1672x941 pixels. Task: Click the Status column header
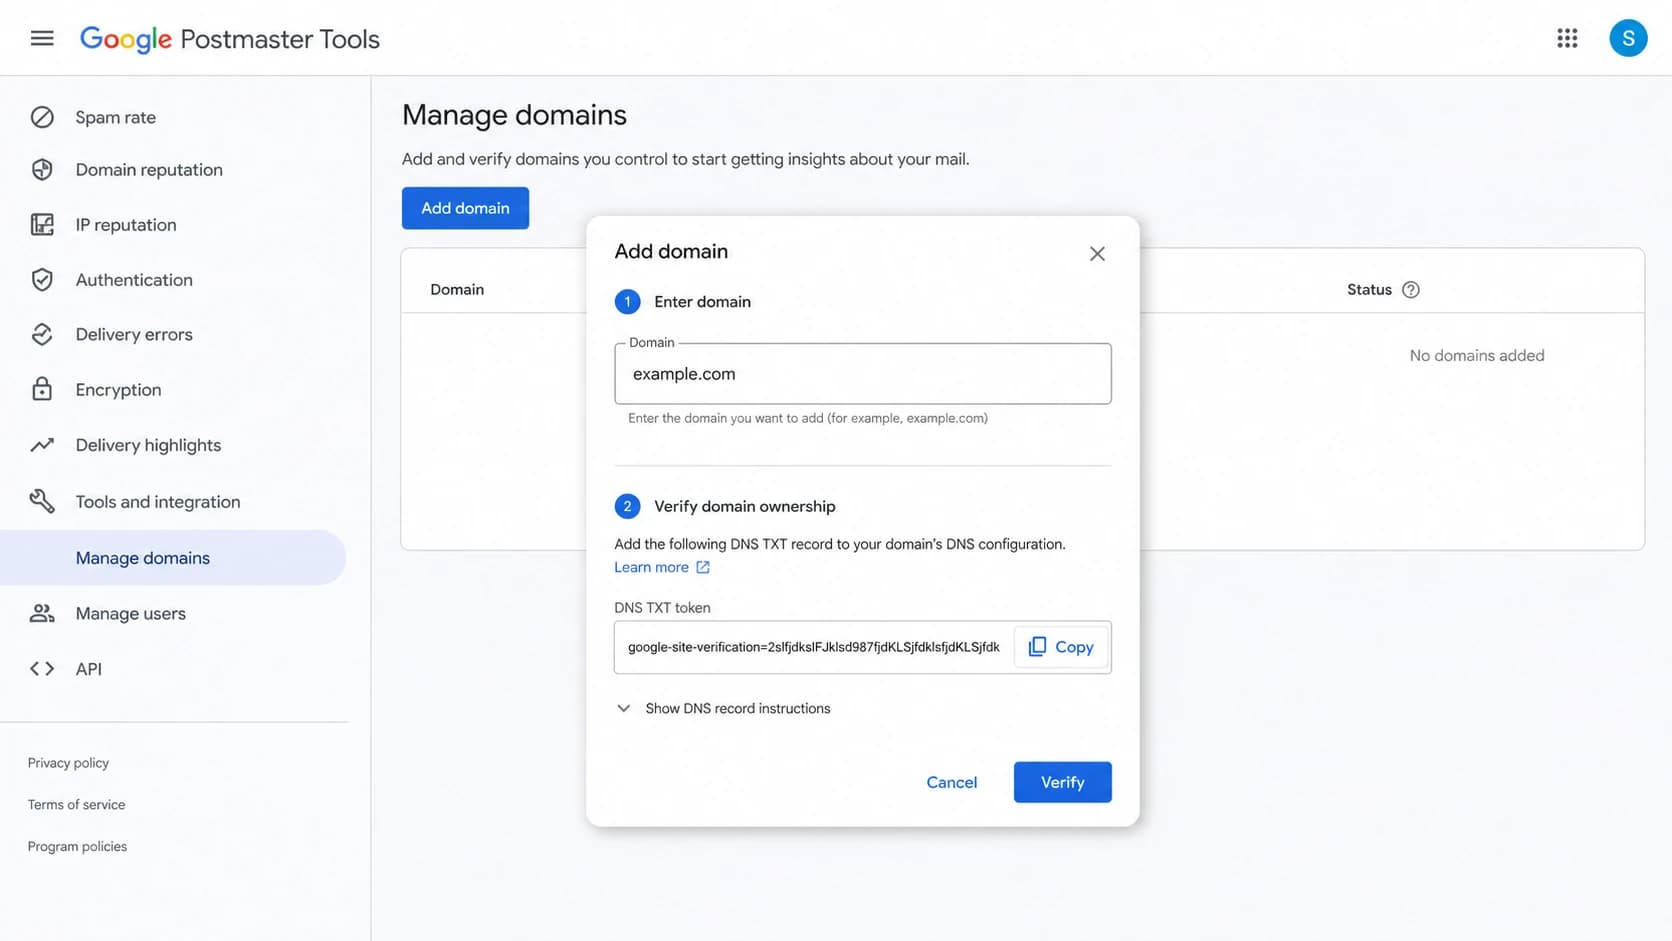coord(1369,290)
